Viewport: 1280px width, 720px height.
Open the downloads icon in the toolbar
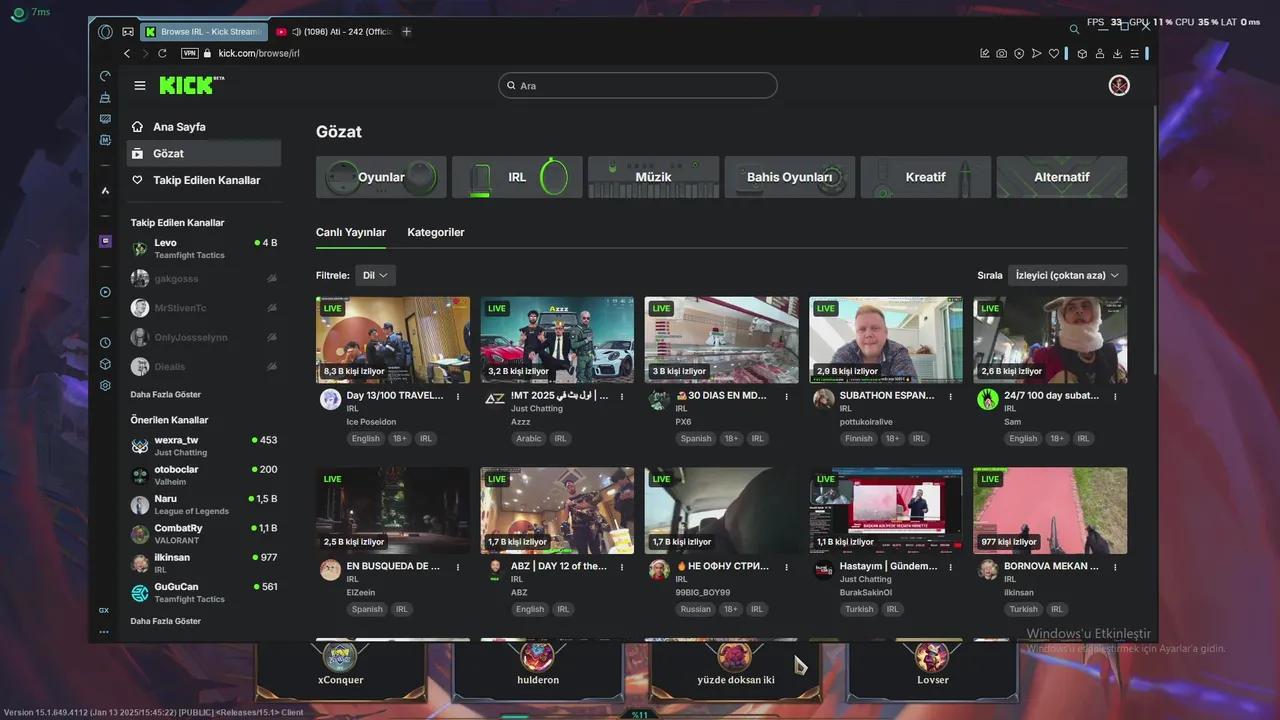[1118, 53]
